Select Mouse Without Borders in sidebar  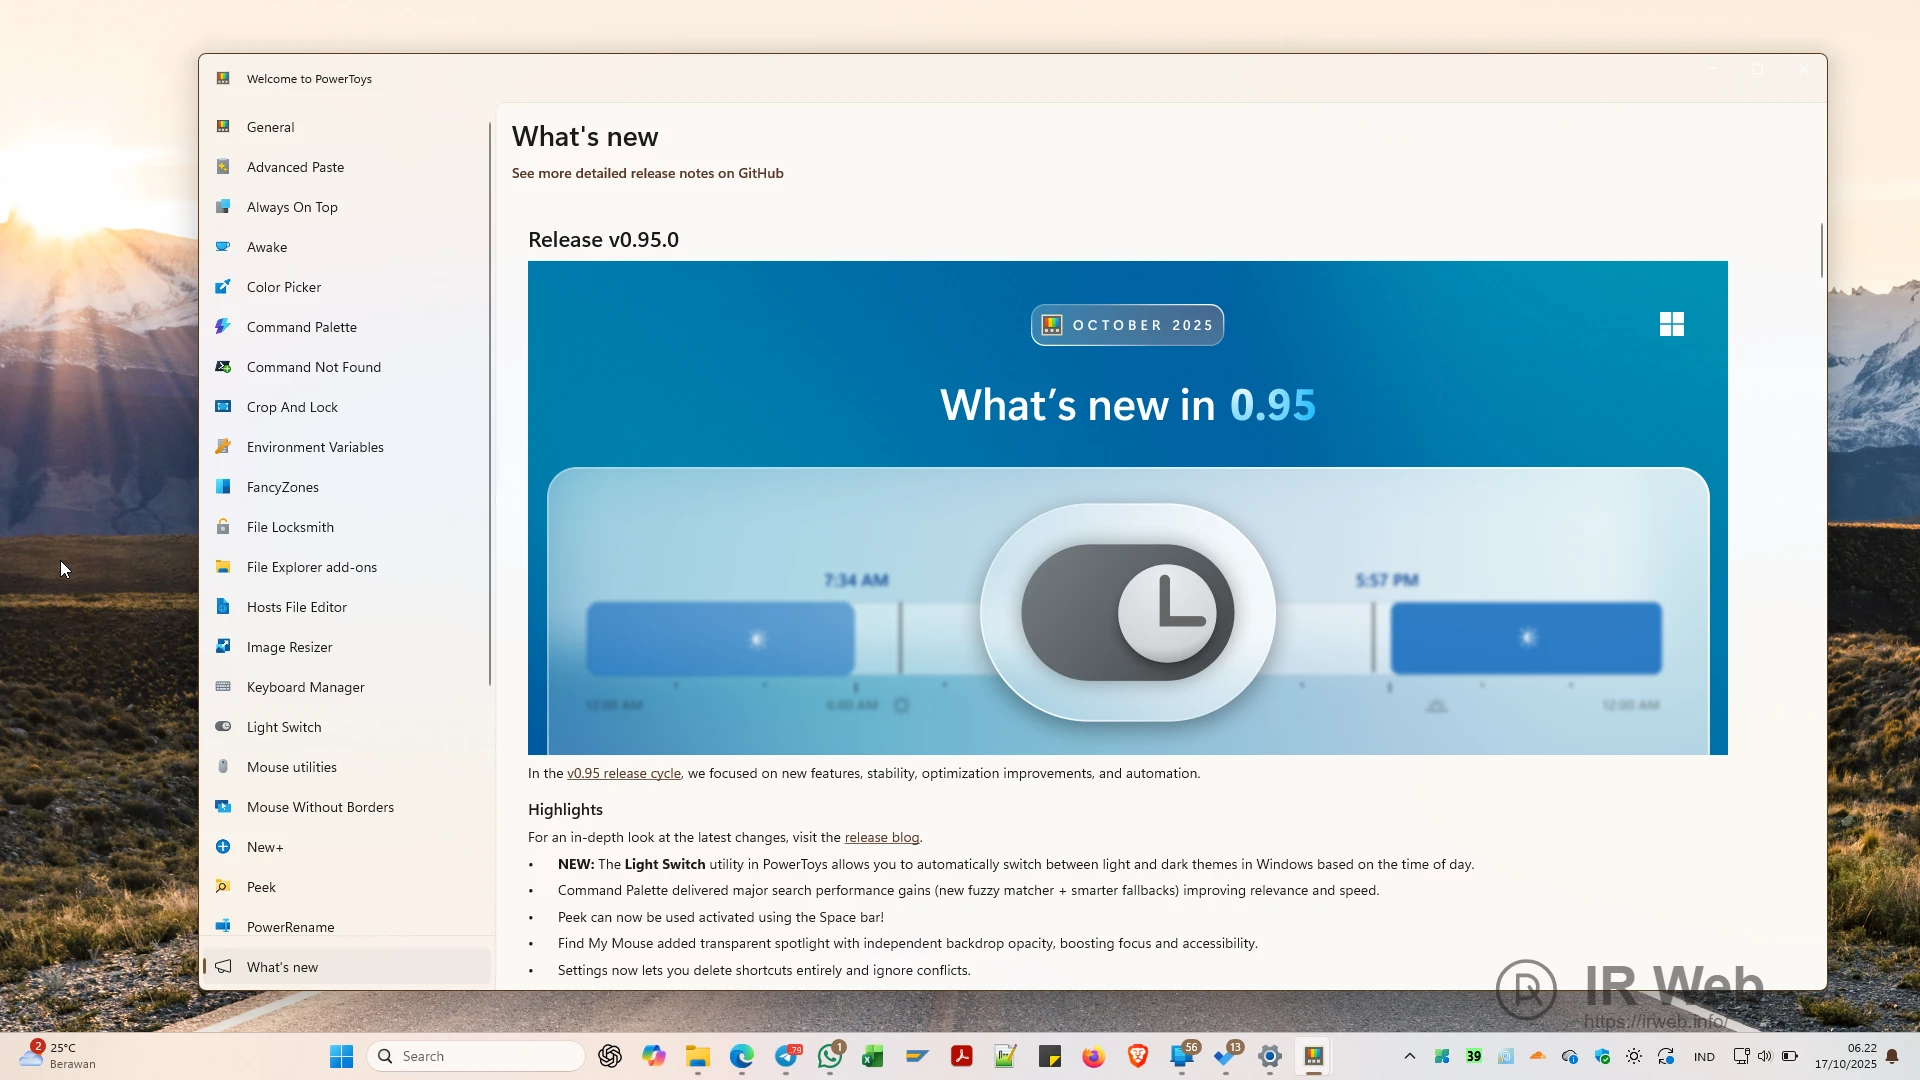320,807
